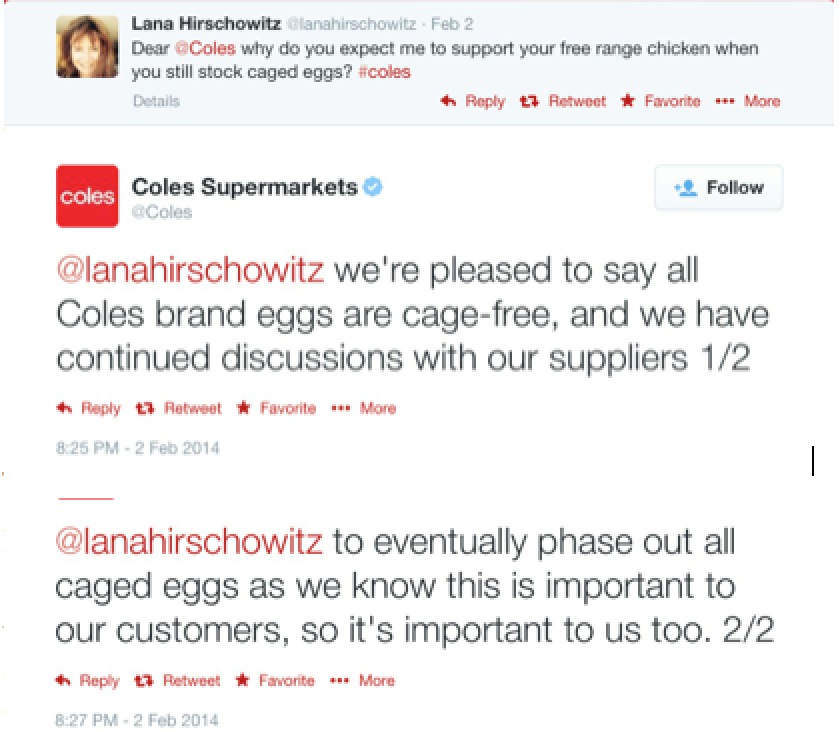
Task: Expand More menu under 1/2 tweet
Action: click(x=364, y=408)
